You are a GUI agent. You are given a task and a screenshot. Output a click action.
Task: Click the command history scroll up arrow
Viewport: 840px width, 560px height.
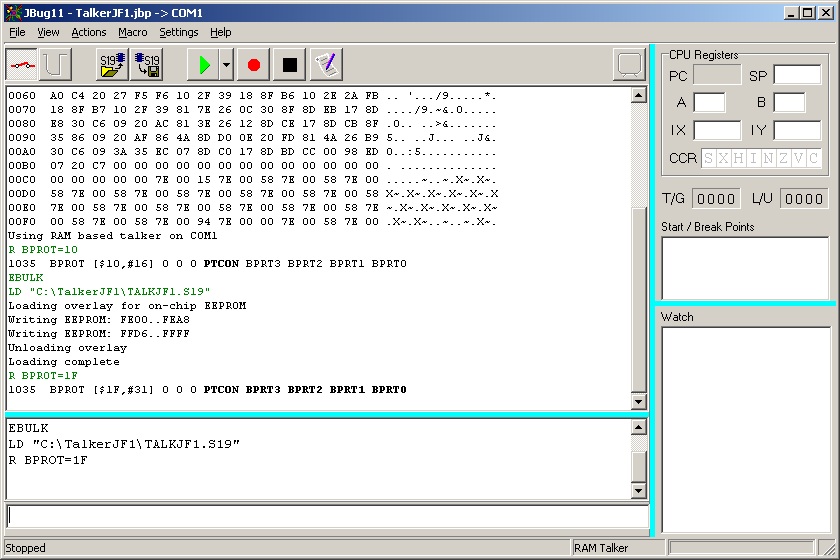click(638, 427)
